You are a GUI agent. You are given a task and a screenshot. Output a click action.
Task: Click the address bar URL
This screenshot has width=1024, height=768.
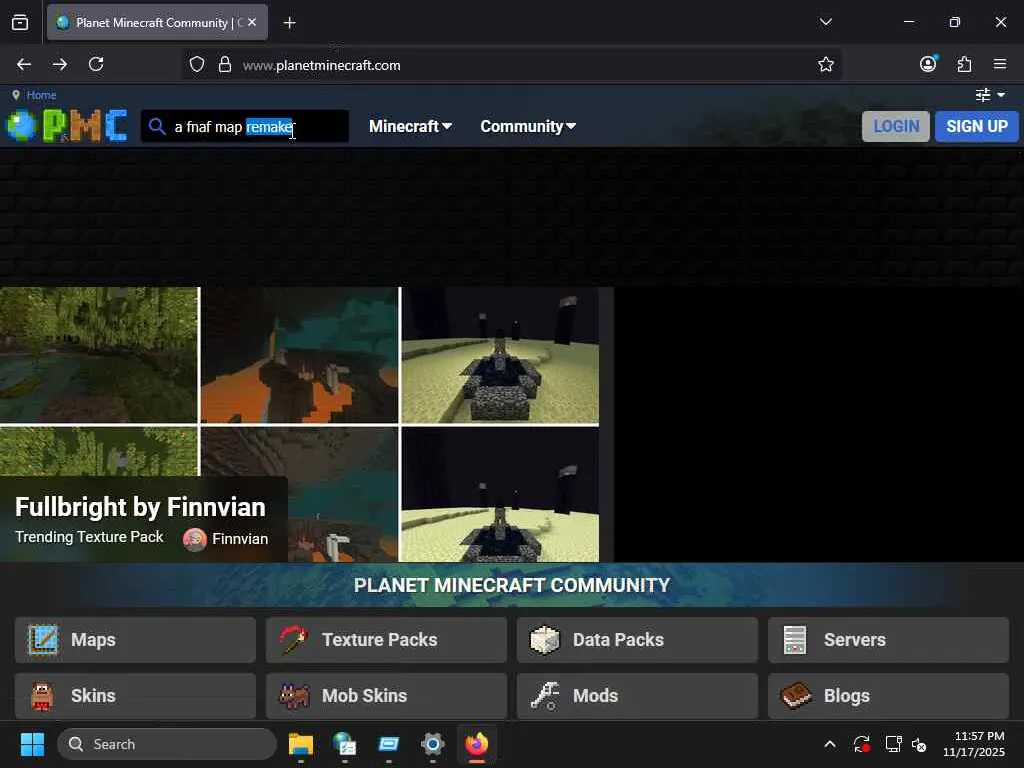coord(321,65)
